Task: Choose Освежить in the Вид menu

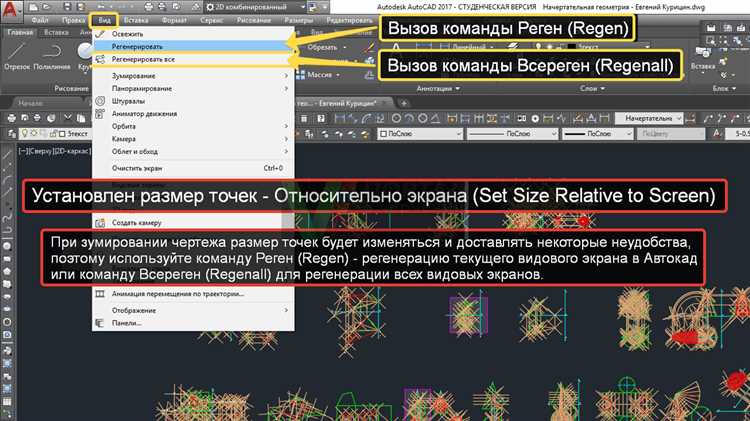Action: 193,34
